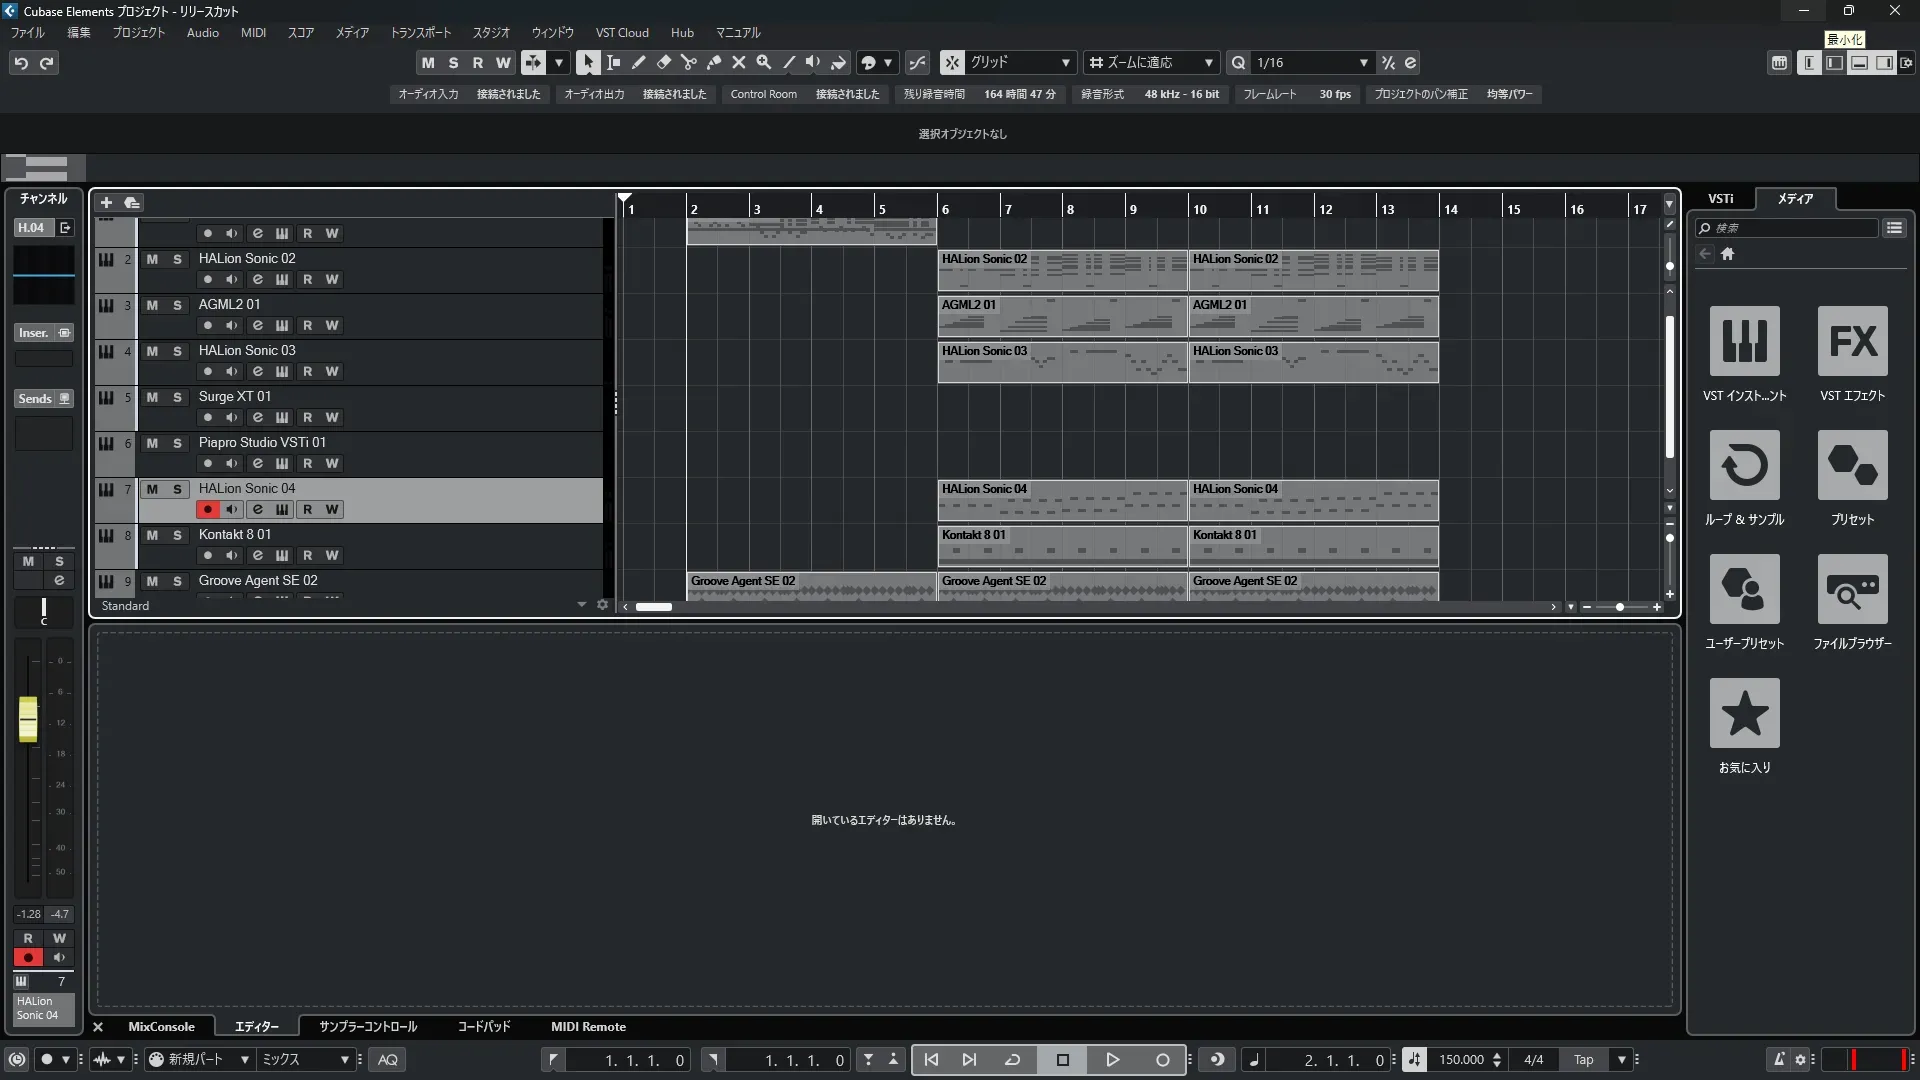Open VST Instruments media tile

point(1744,341)
